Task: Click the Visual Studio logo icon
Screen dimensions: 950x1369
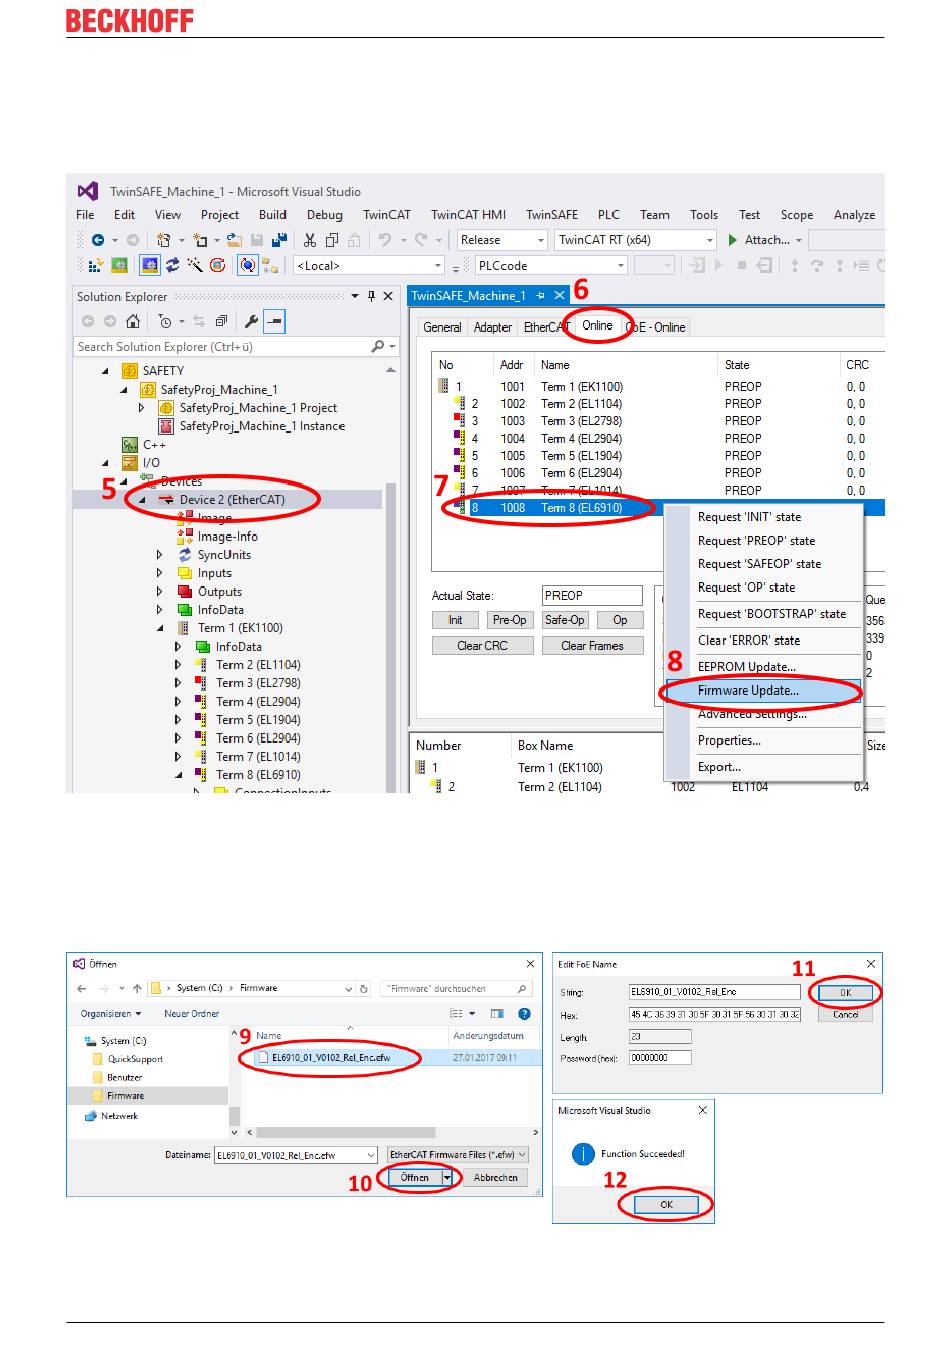Action: 88,191
